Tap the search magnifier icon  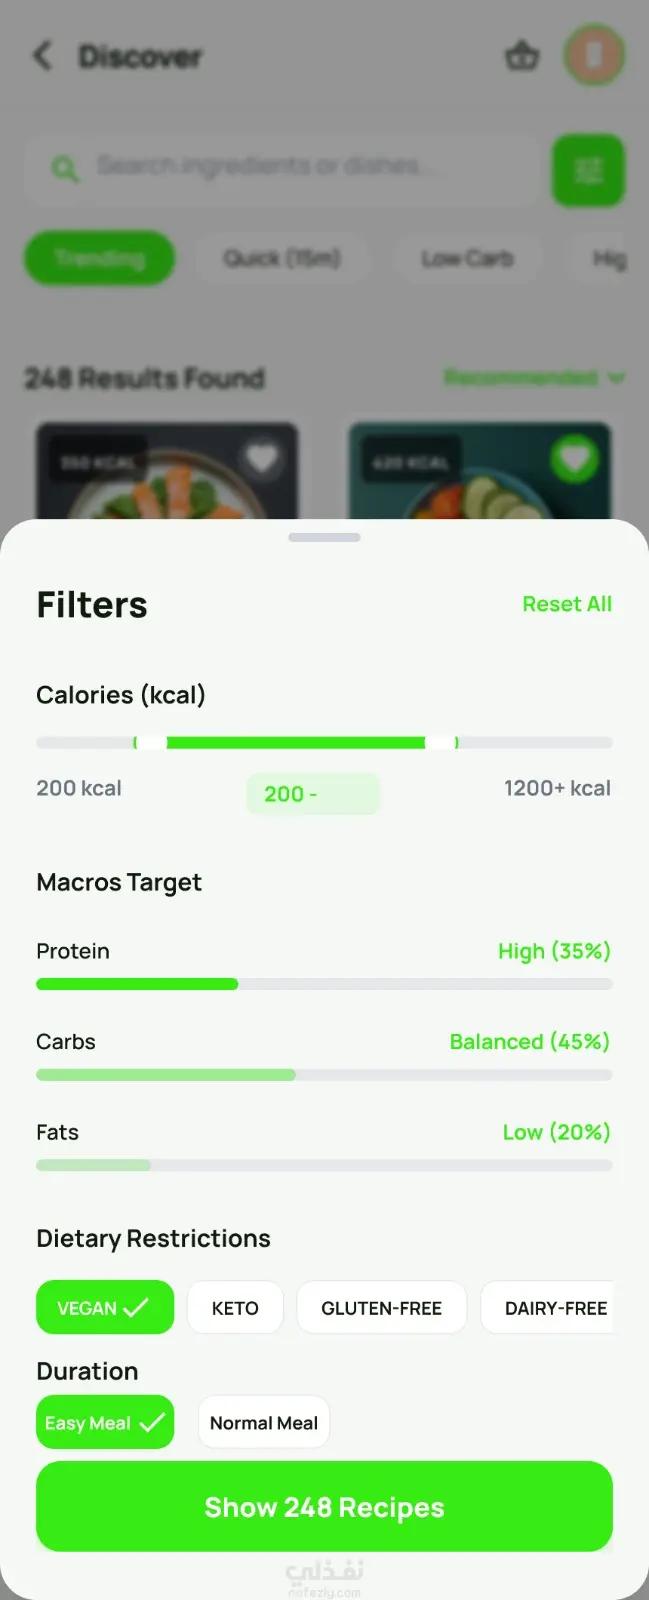[x=65, y=168]
